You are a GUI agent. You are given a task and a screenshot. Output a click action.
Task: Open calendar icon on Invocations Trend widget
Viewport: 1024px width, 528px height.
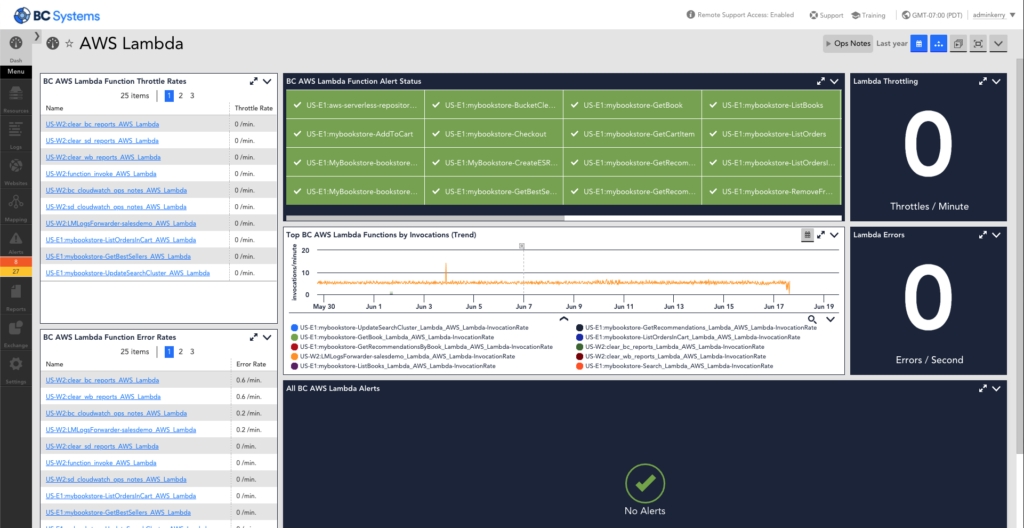coord(808,235)
